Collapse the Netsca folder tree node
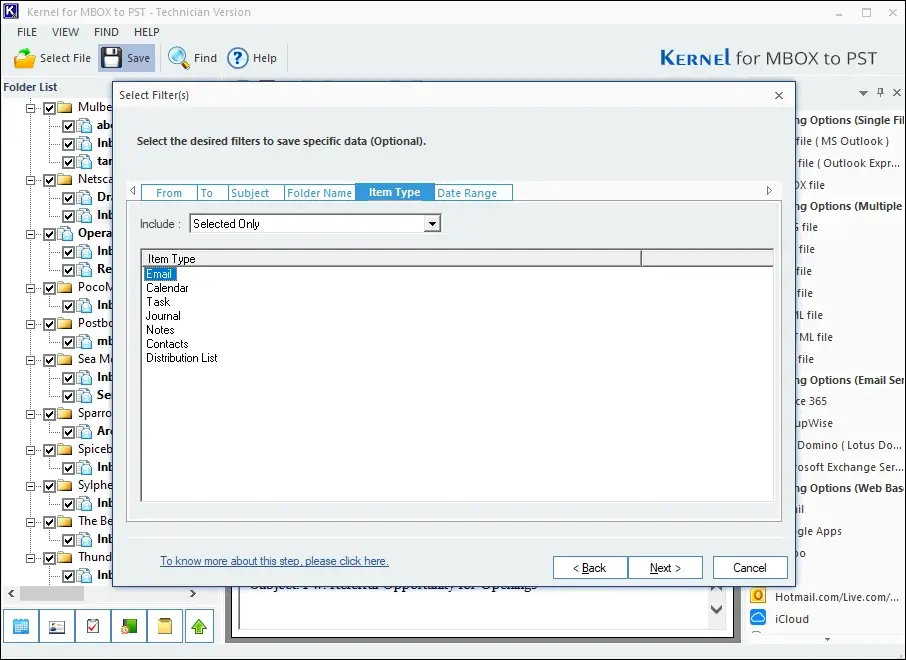 pos(31,180)
